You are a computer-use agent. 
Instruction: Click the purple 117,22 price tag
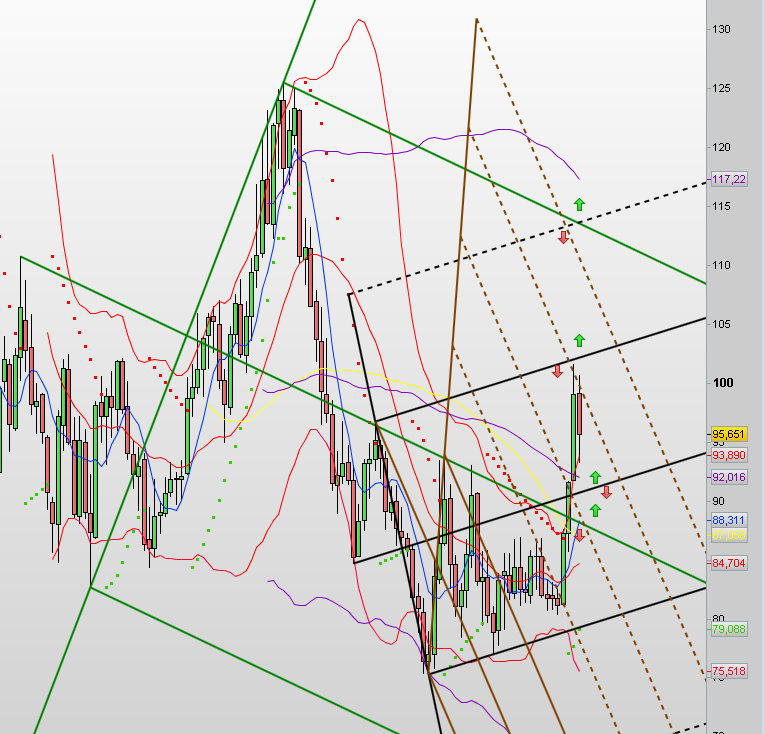coord(729,179)
